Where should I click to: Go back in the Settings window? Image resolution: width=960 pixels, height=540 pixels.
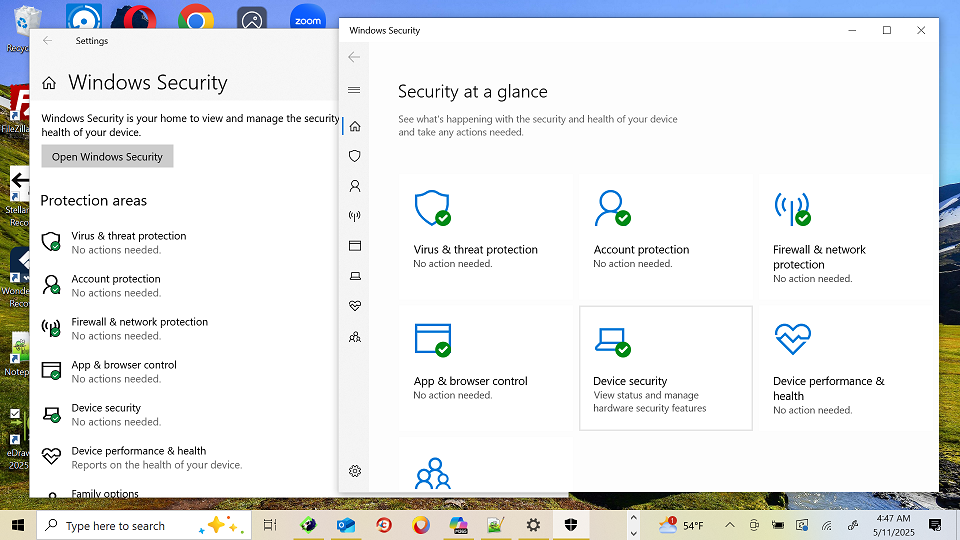[48, 41]
